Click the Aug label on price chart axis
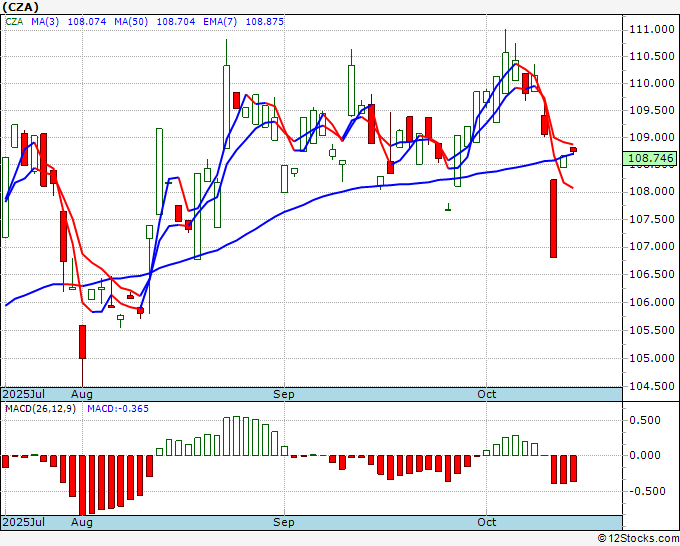The height and width of the screenshot is (546, 680). (x=82, y=394)
